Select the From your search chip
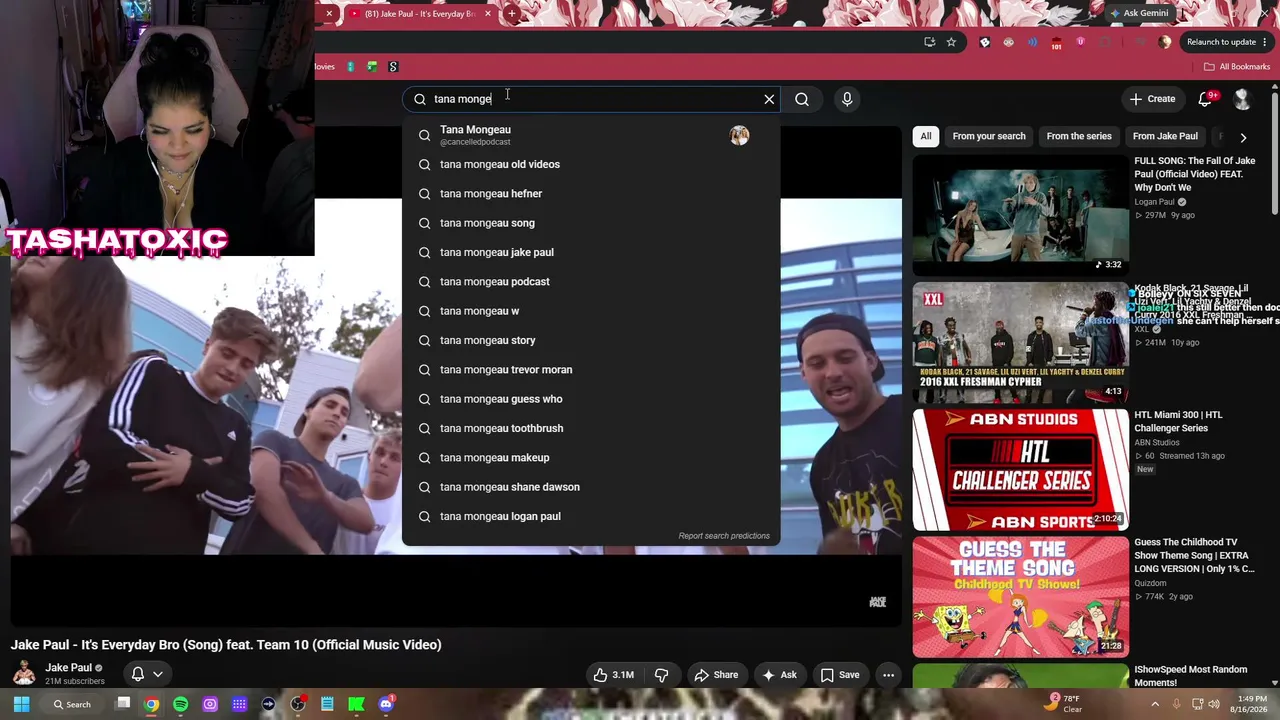The width and height of the screenshot is (1280, 720). [x=989, y=136]
